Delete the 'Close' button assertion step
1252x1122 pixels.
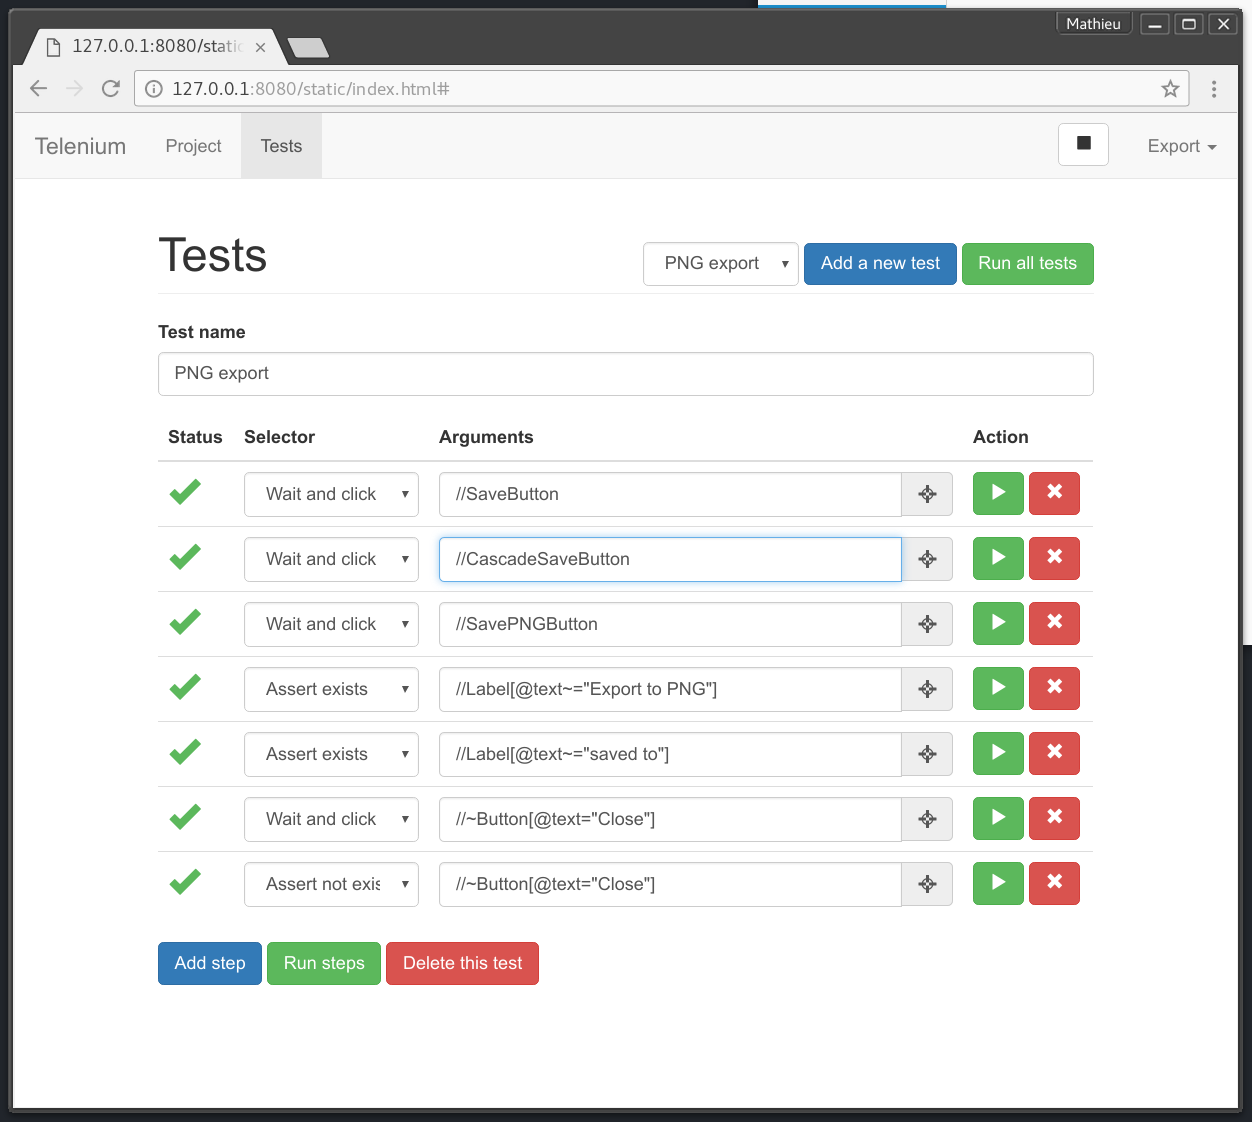pos(1054,883)
